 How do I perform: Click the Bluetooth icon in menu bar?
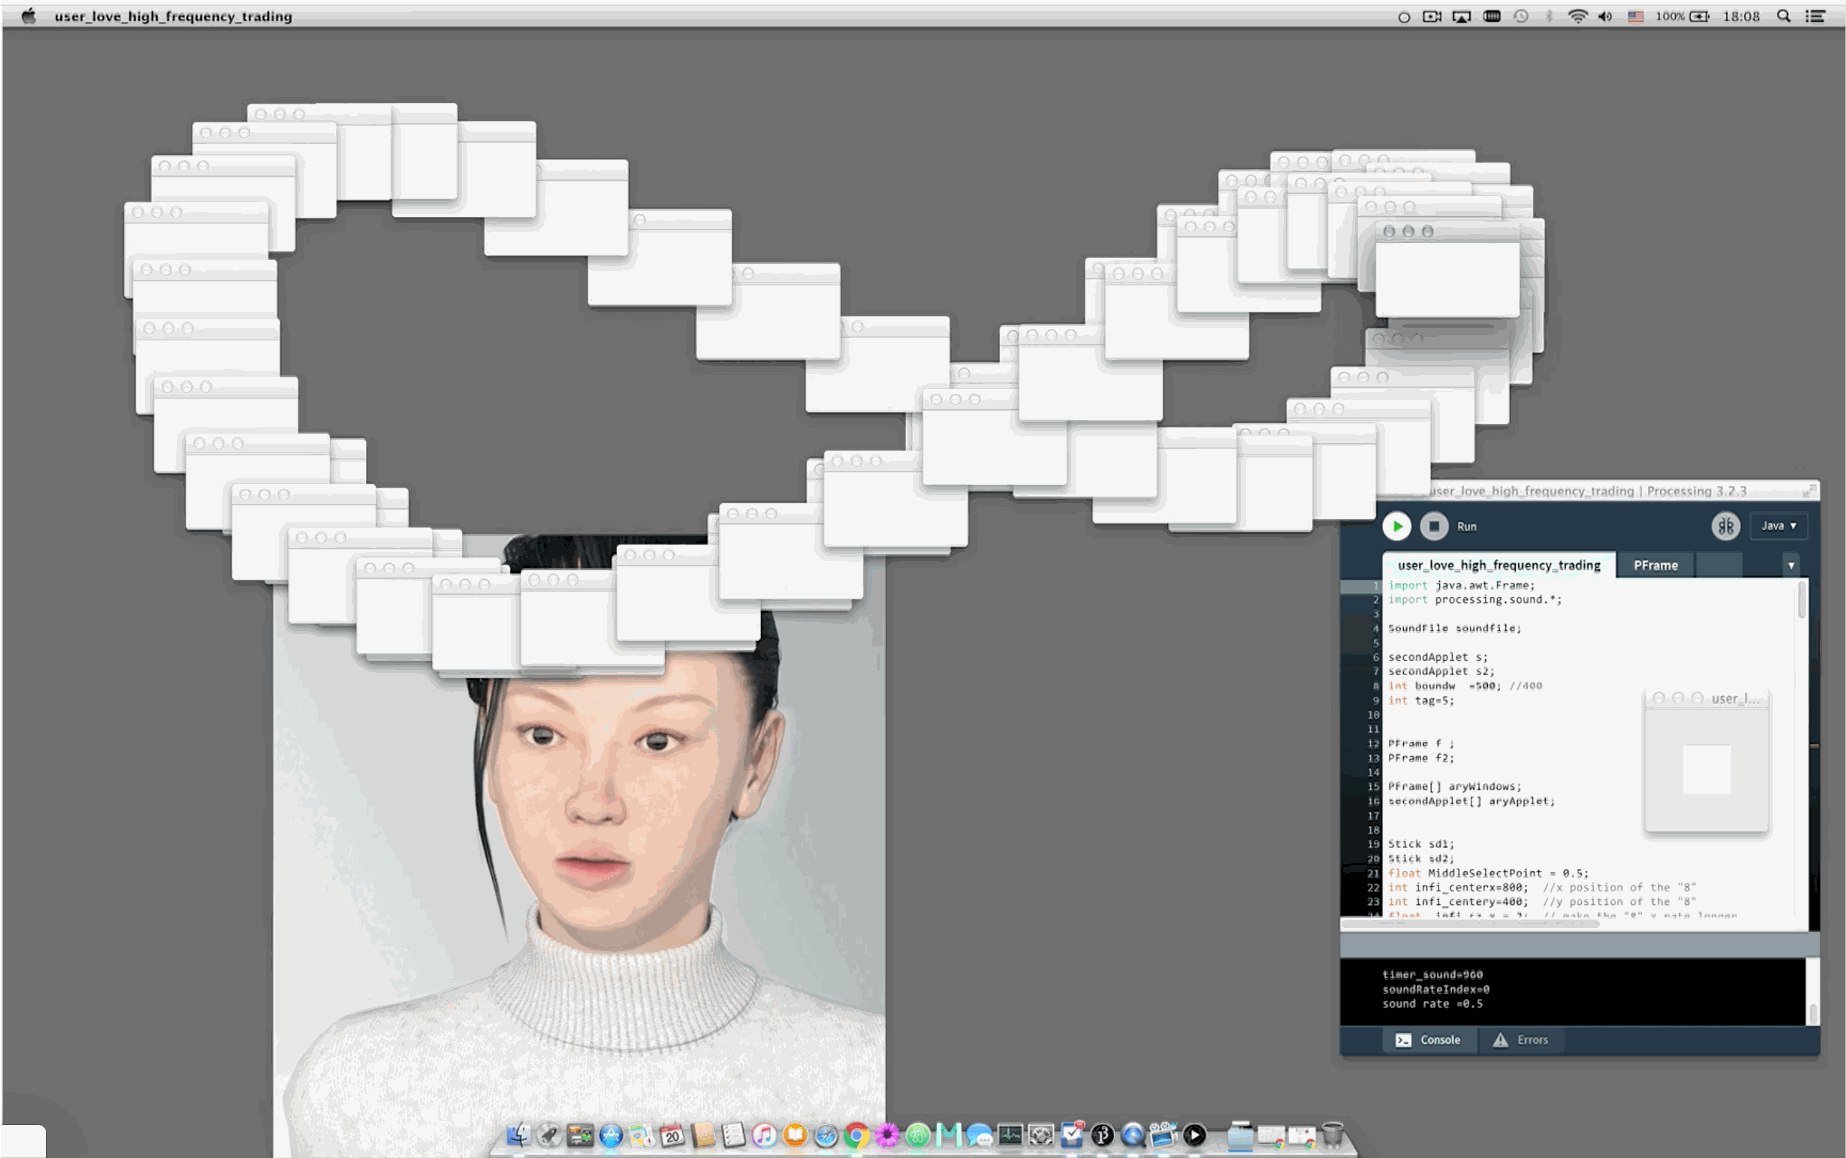(x=1549, y=16)
